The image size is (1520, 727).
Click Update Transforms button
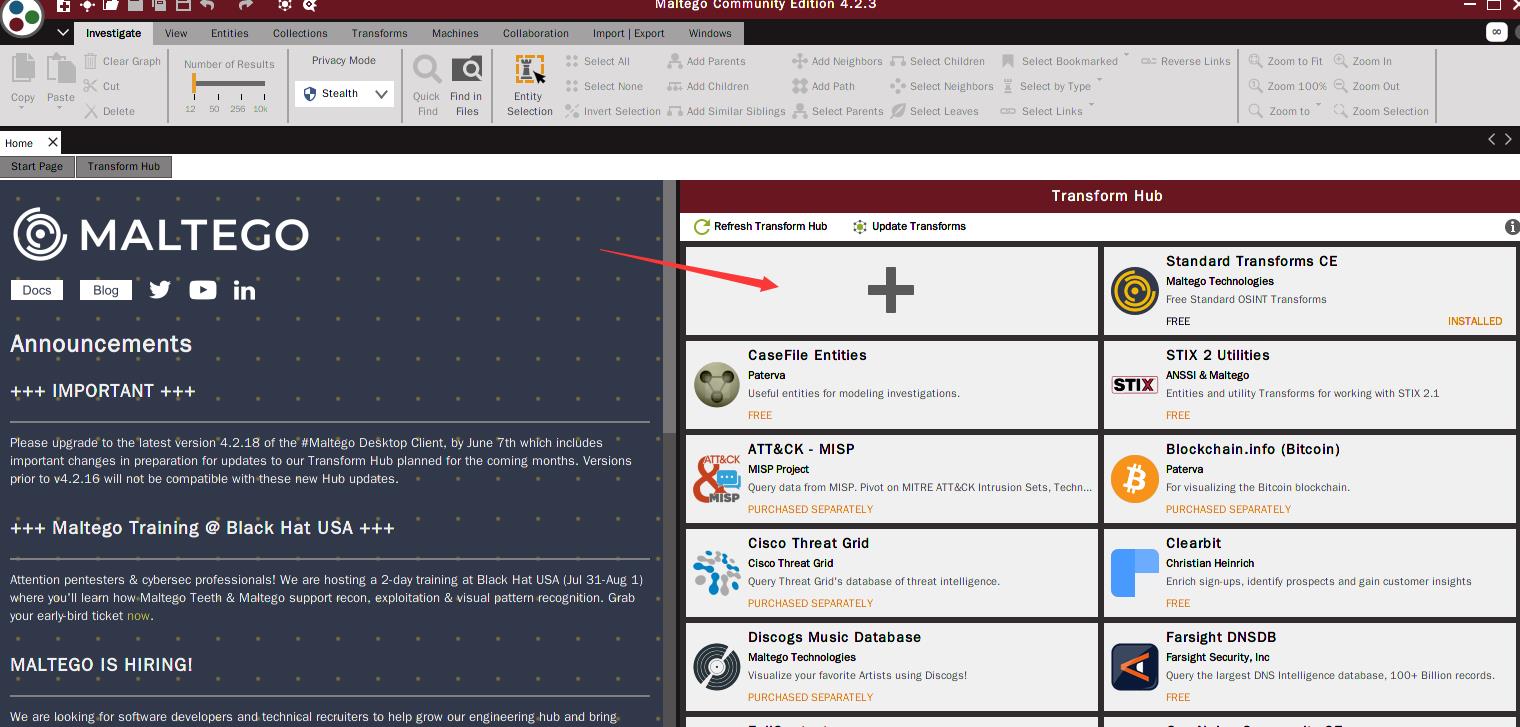[909, 227]
